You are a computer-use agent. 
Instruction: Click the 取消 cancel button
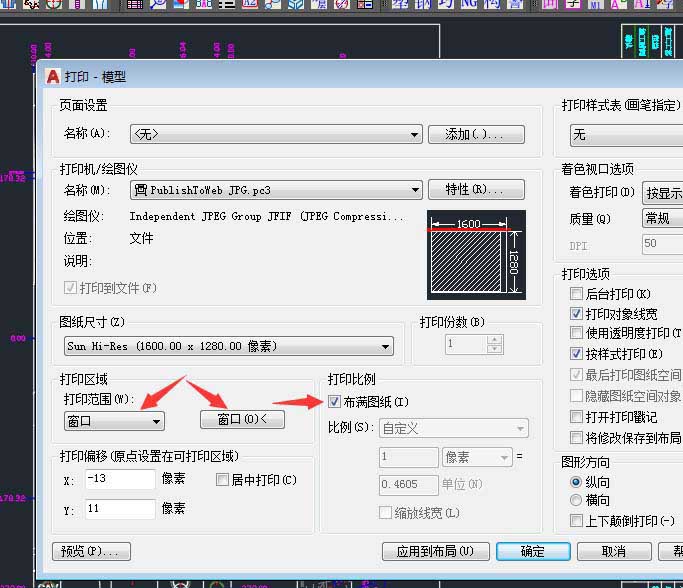point(614,551)
